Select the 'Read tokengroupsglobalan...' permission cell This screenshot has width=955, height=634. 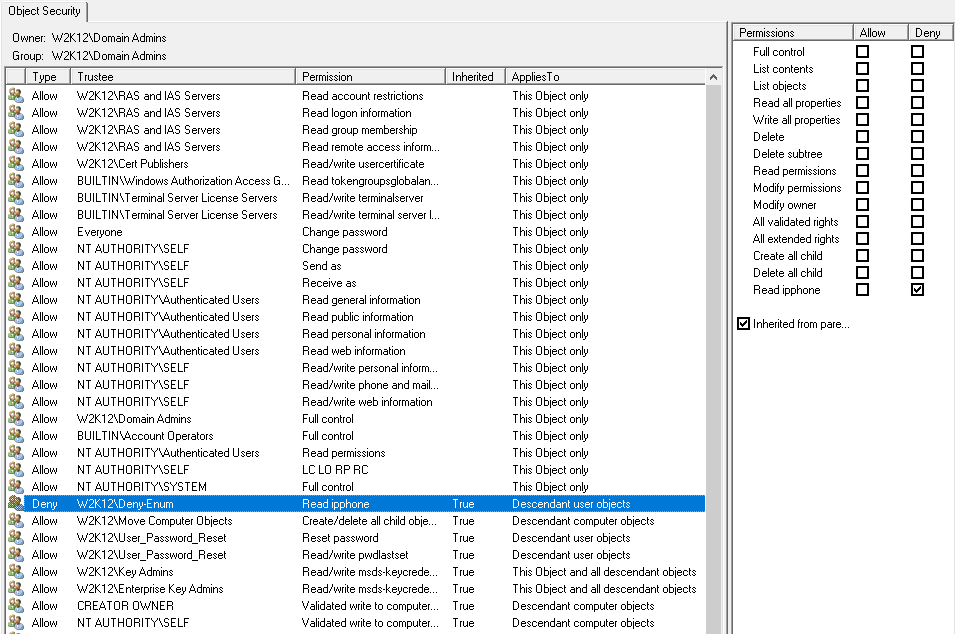(370, 181)
